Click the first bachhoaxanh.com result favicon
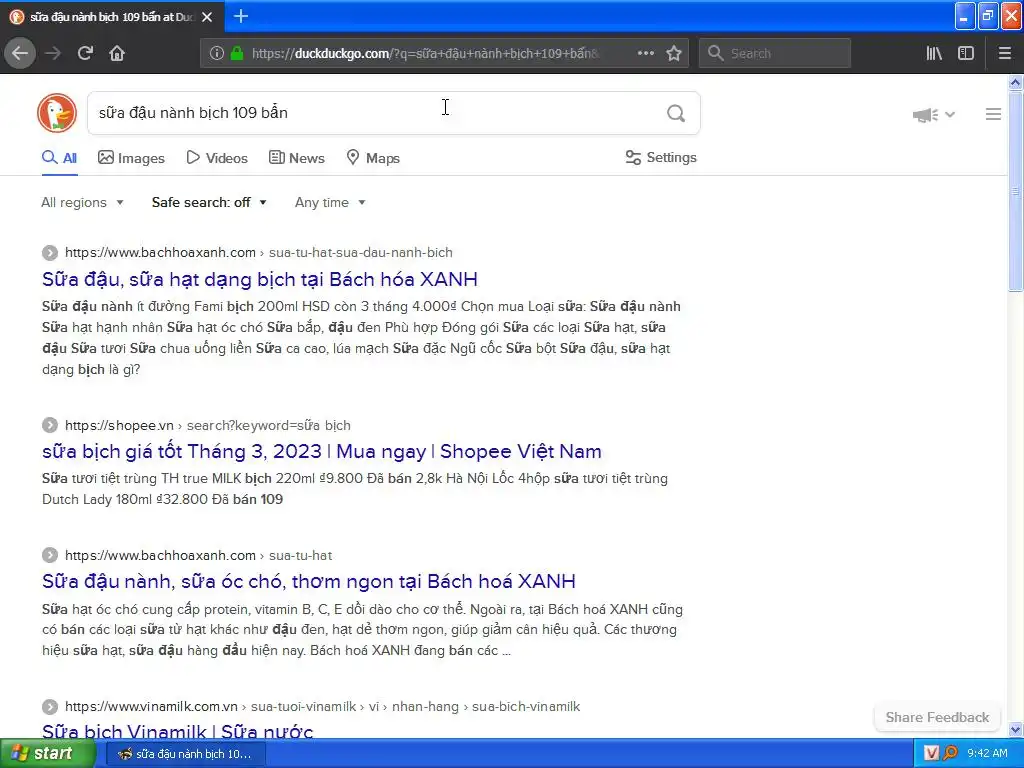 50,253
